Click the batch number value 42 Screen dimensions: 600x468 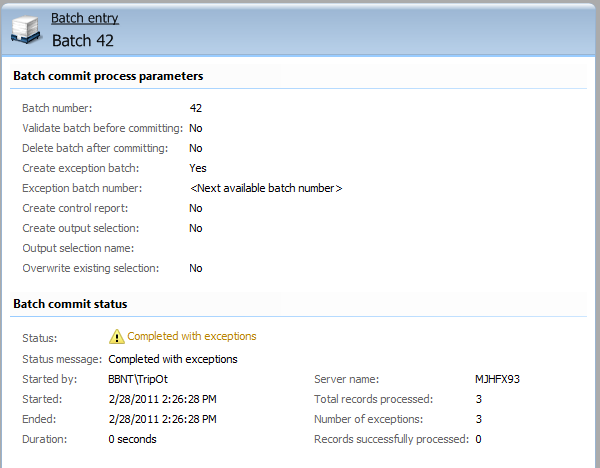(x=196, y=108)
